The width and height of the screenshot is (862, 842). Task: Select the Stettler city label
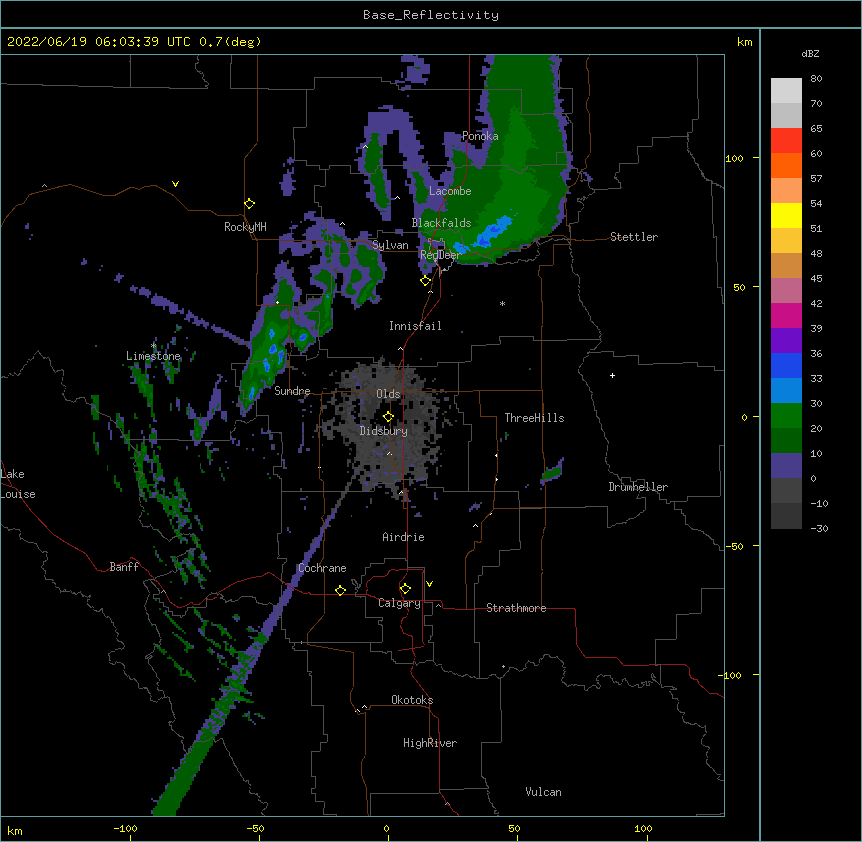click(634, 237)
